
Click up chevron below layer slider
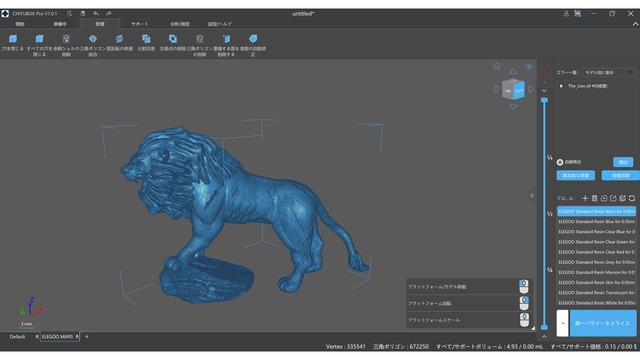(544, 337)
